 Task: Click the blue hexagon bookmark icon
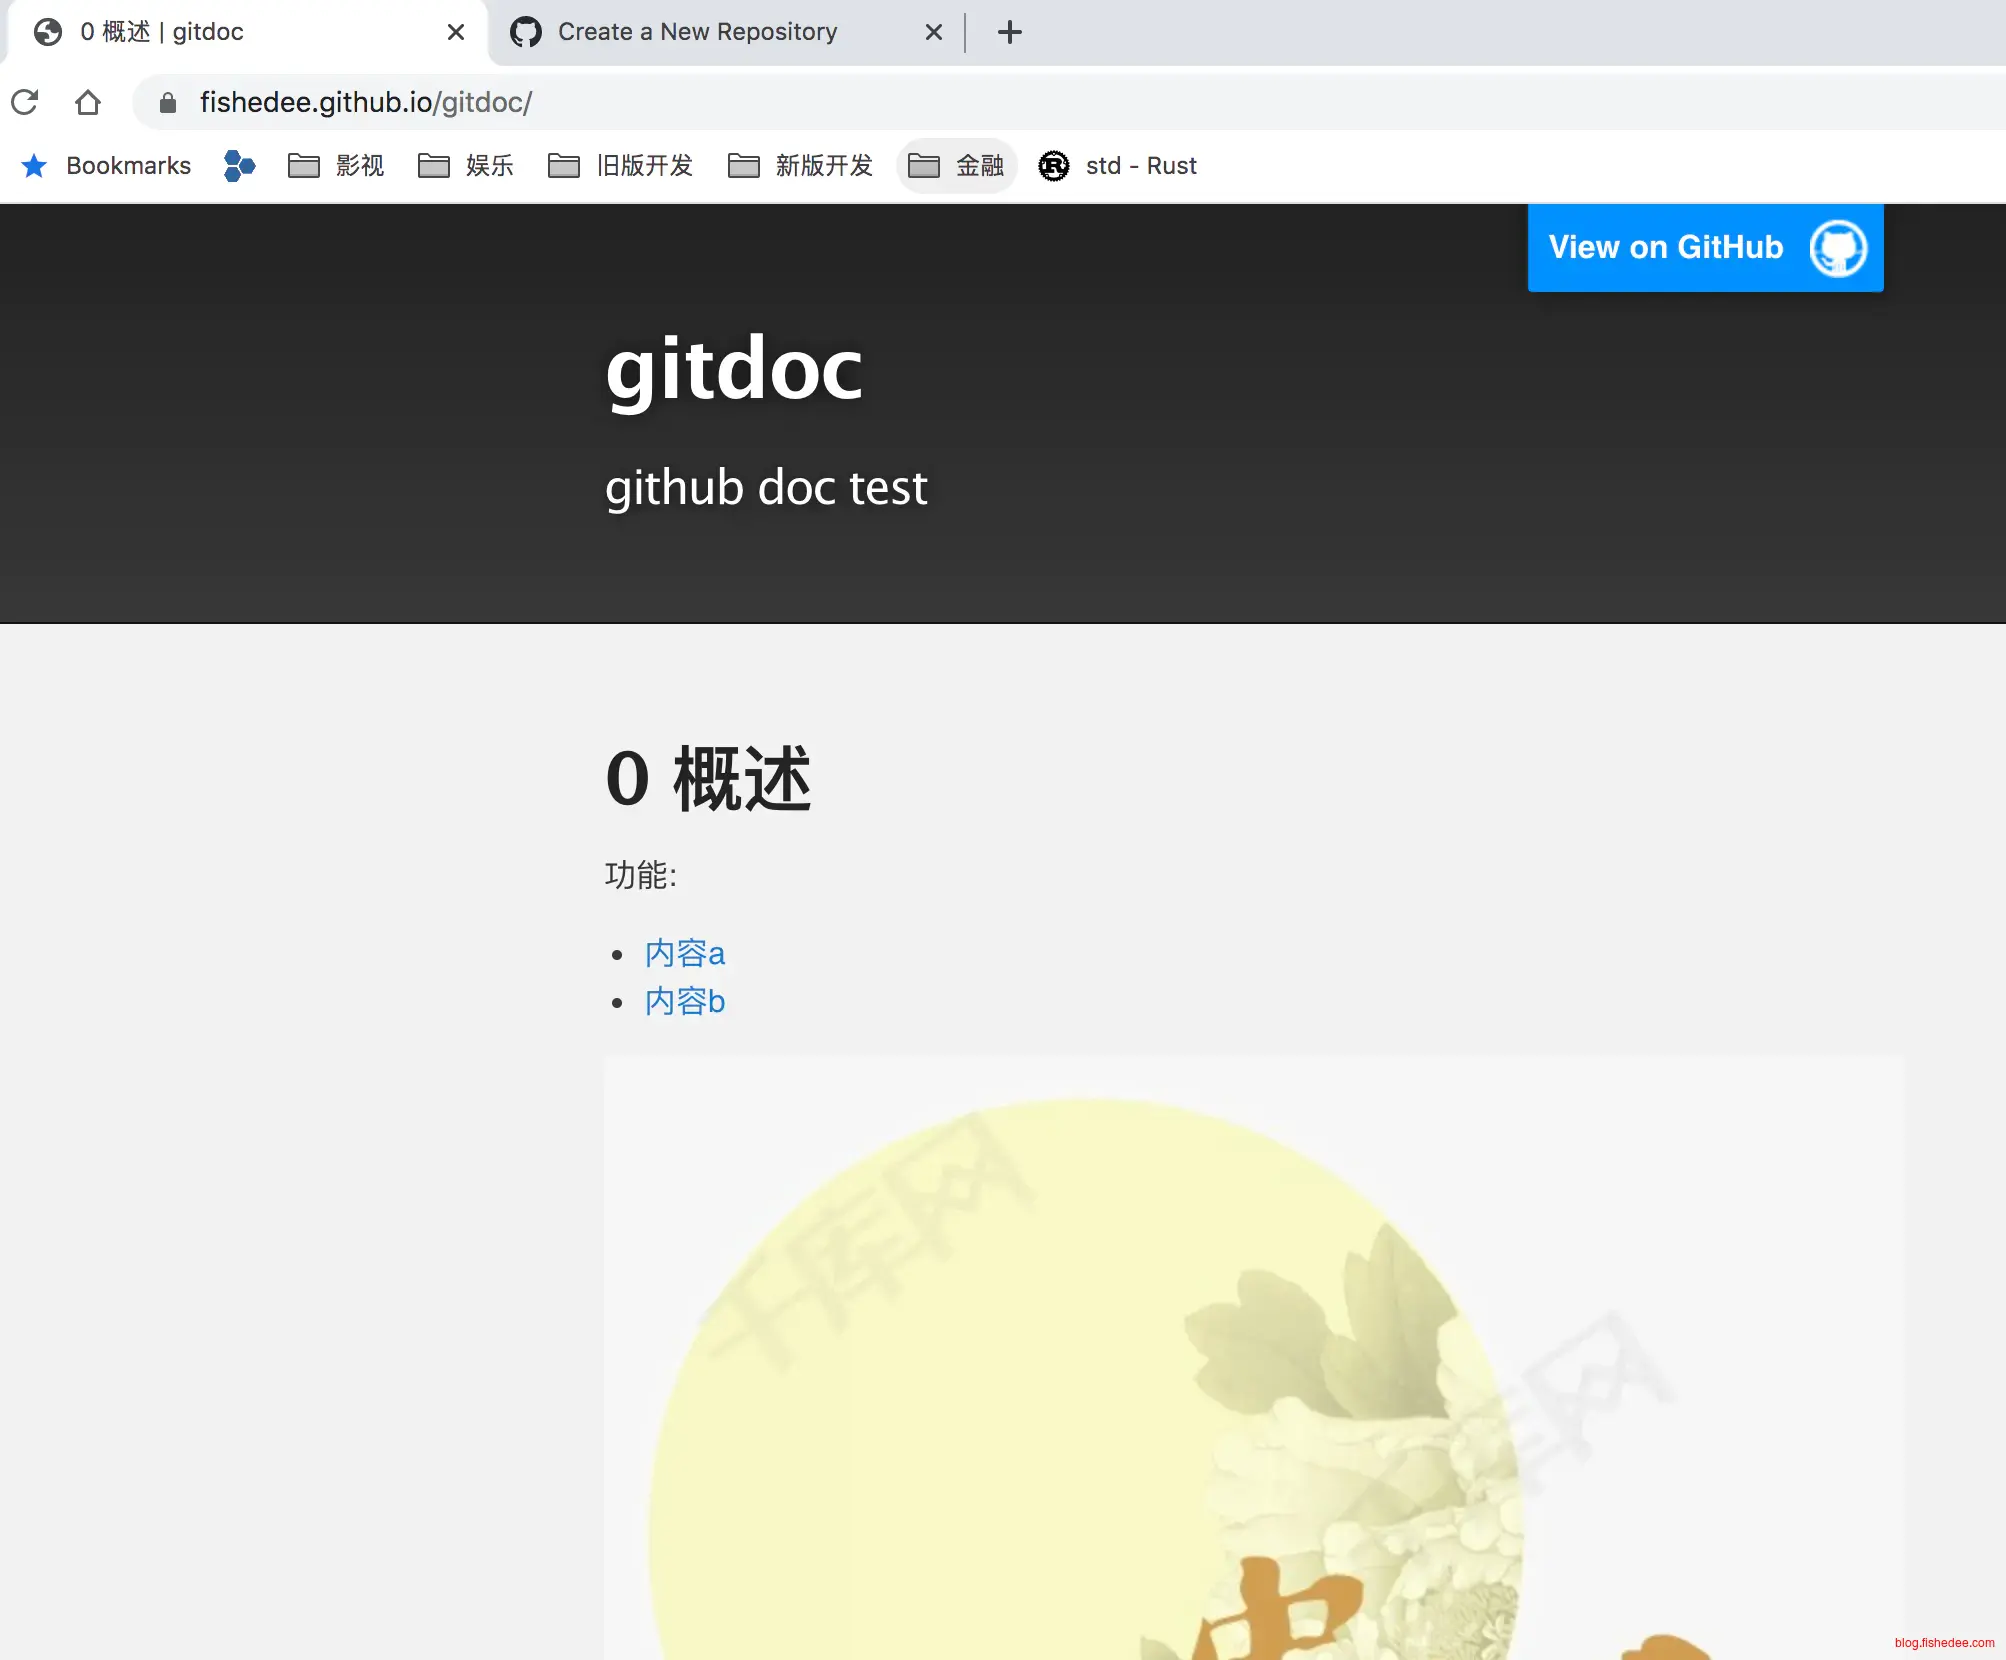(239, 166)
